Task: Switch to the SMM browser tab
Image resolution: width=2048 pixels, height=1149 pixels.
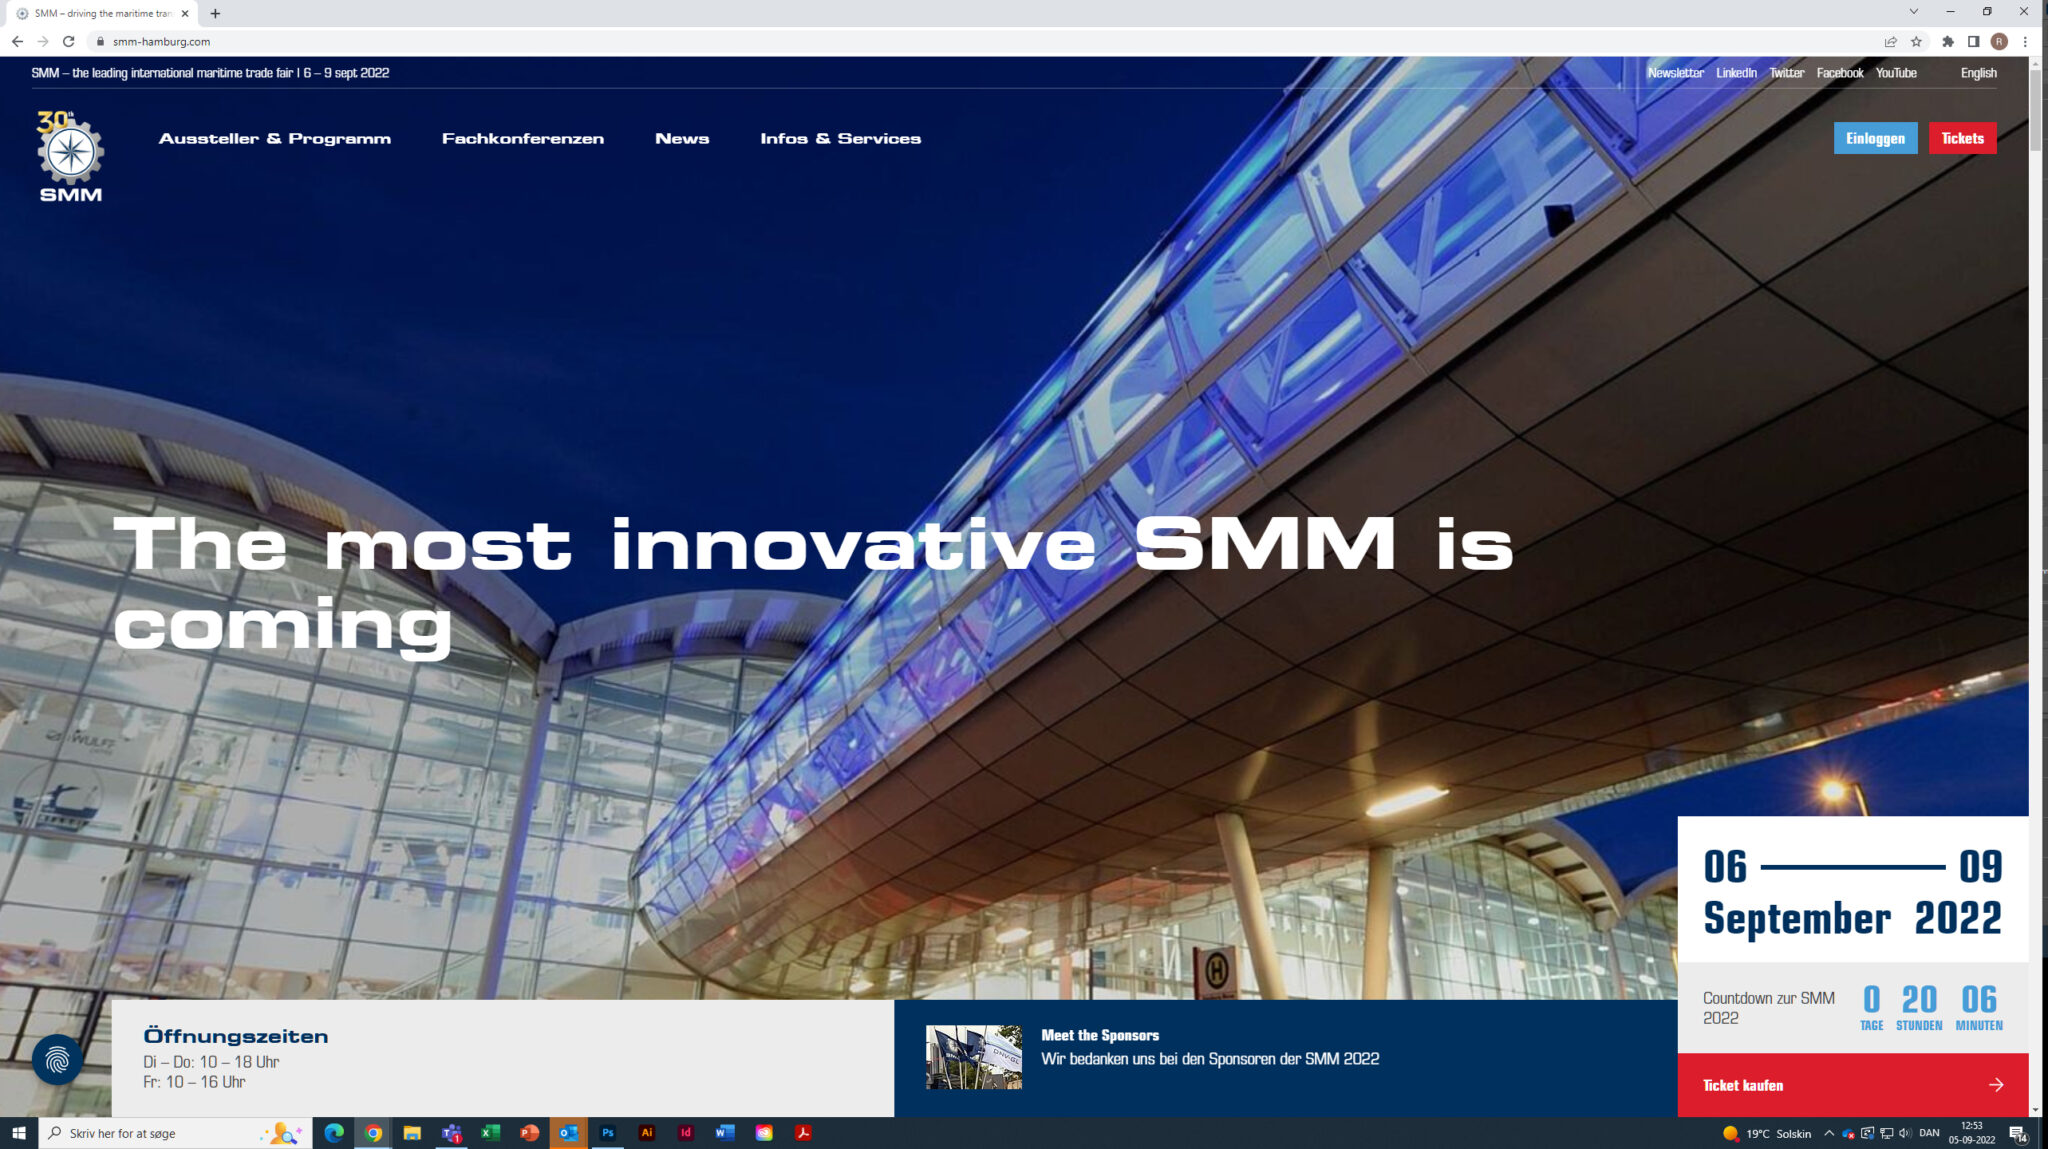Action: (100, 13)
